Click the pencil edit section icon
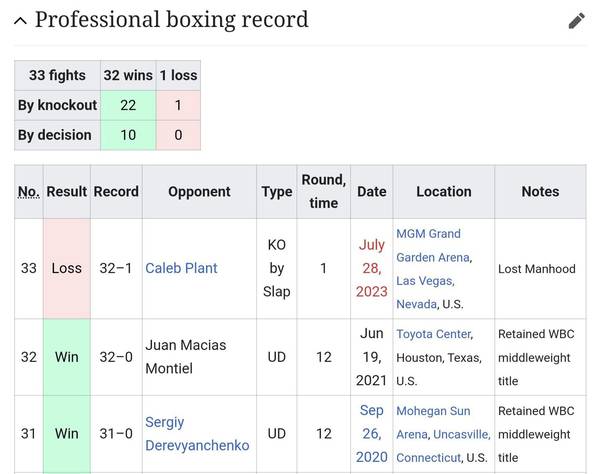The width and height of the screenshot is (600, 474). [x=577, y=21]
